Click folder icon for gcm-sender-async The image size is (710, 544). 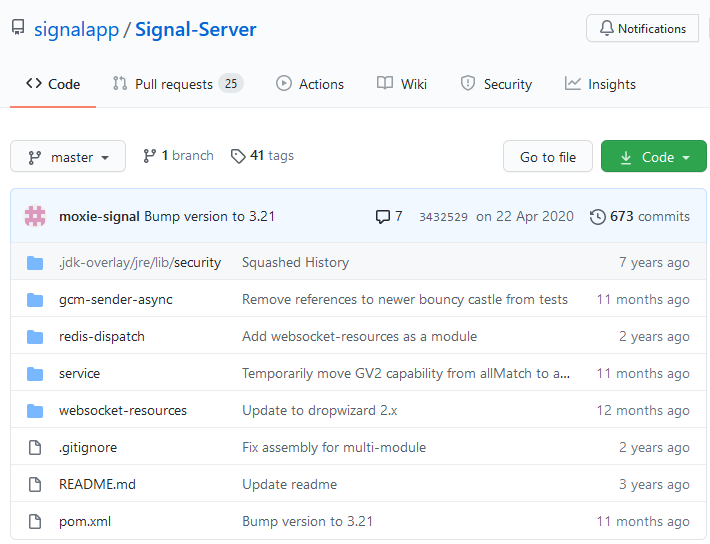pyautogui.click(x=35, y=300)
